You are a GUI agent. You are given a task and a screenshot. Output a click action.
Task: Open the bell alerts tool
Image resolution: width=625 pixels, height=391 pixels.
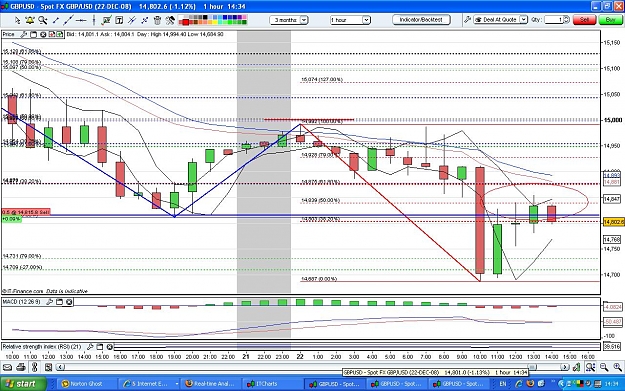point(29,20)
